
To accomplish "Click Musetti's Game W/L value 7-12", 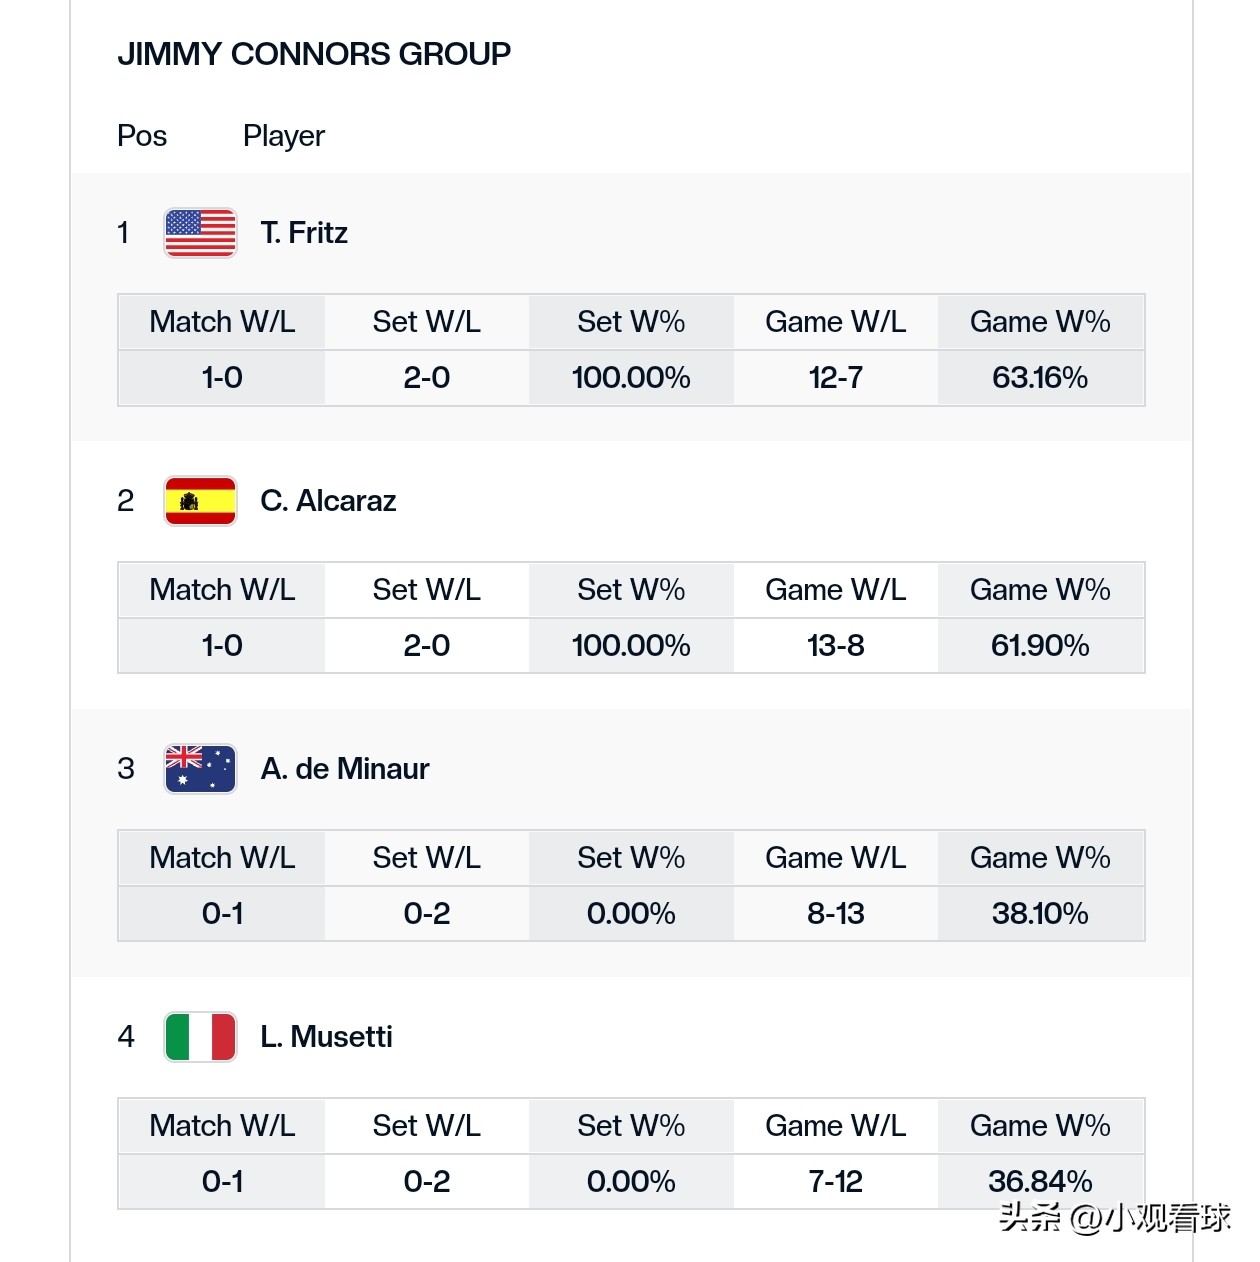I will pos(836,1182).
